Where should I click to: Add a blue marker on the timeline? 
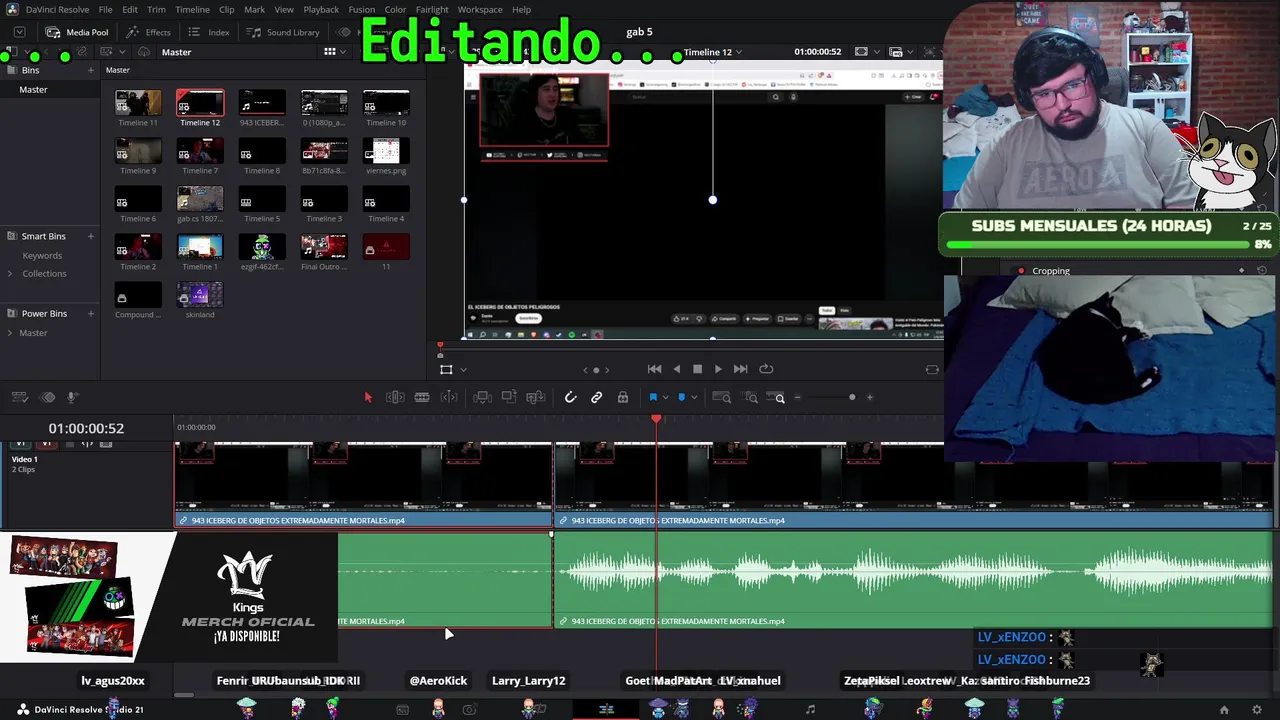(682, 398)
